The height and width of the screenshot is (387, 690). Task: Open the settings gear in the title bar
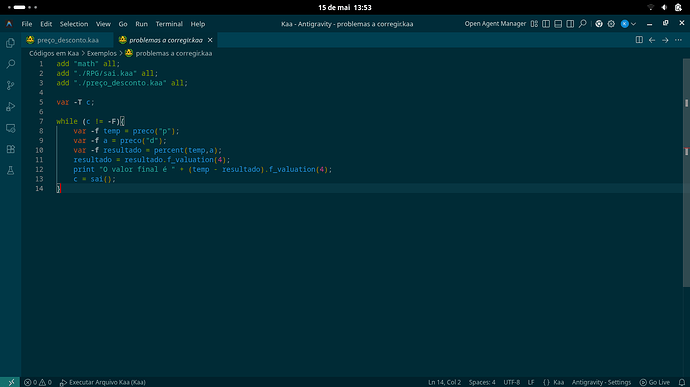[611, 24]
